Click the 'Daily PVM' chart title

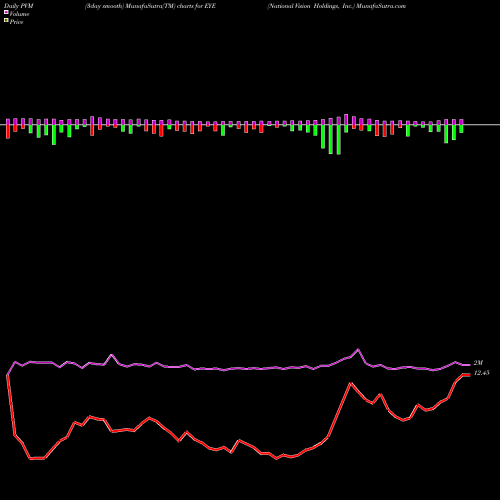click(19, 6)
